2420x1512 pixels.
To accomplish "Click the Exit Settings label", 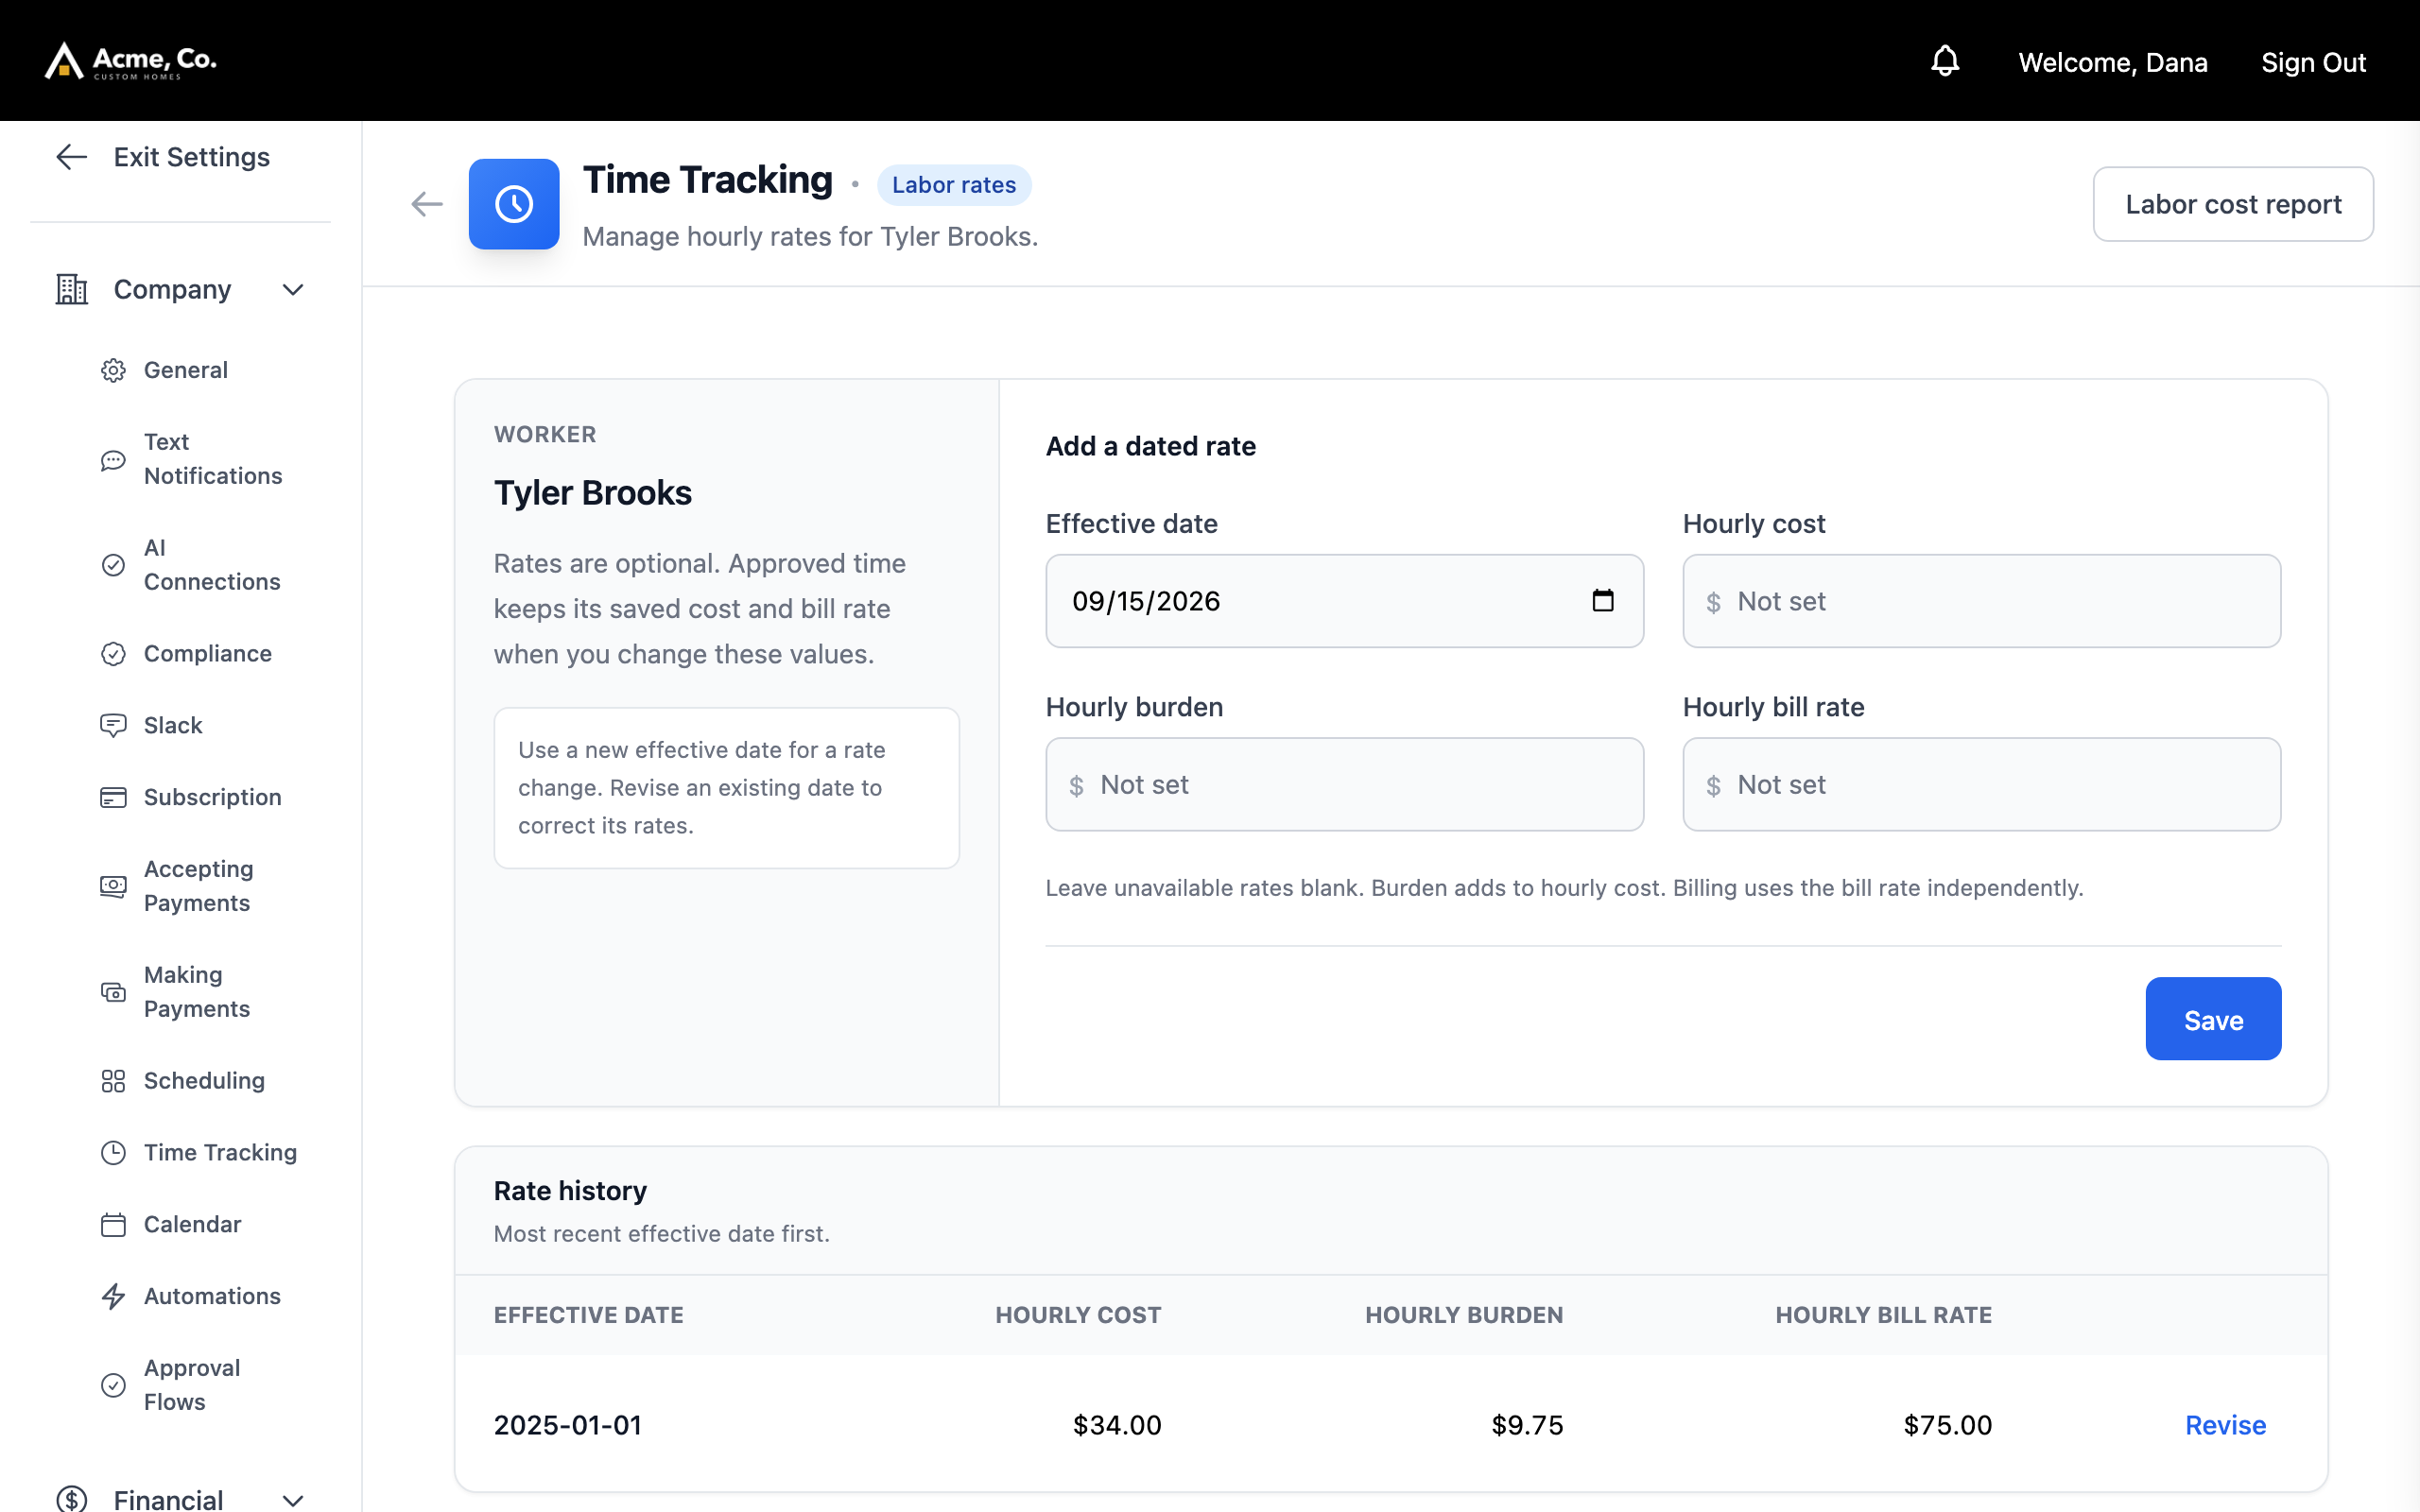I will pos(191,157).
